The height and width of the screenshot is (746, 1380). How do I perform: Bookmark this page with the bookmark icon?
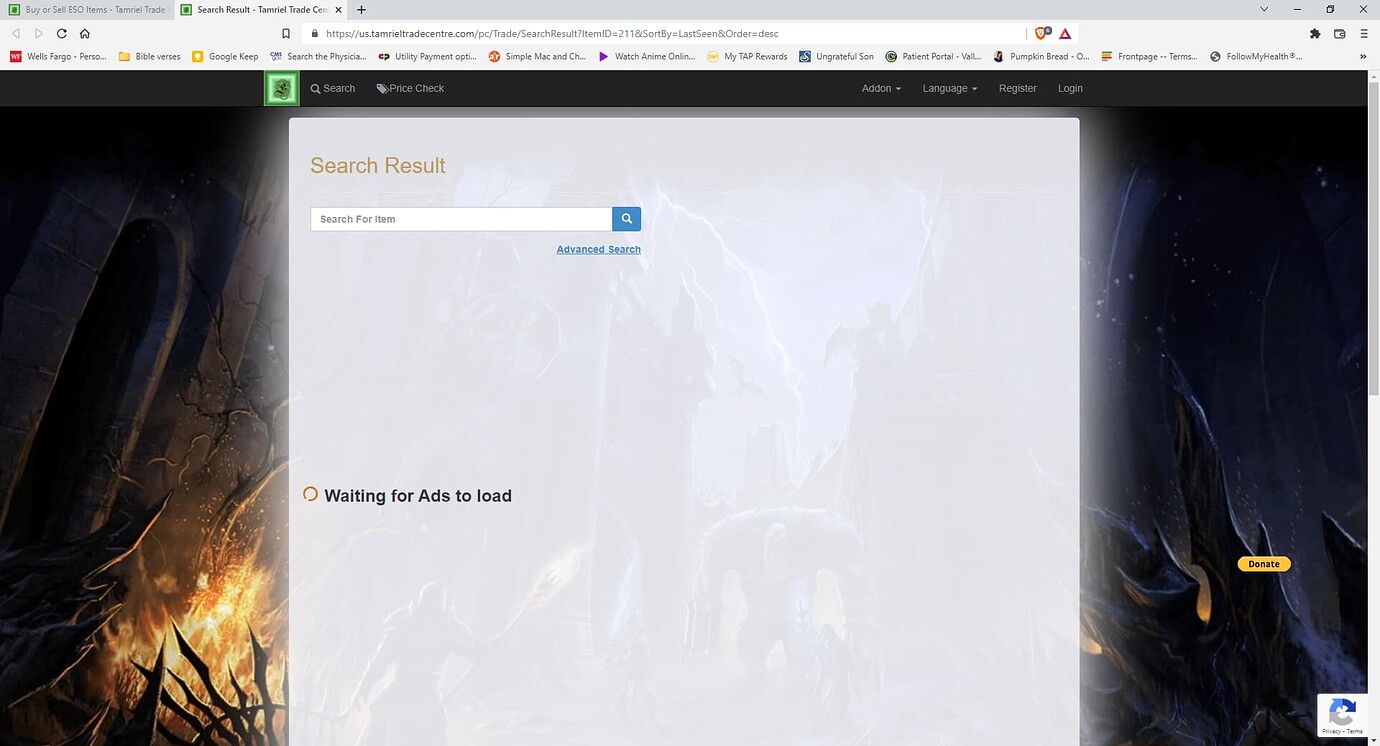click(x=286, y=33)
